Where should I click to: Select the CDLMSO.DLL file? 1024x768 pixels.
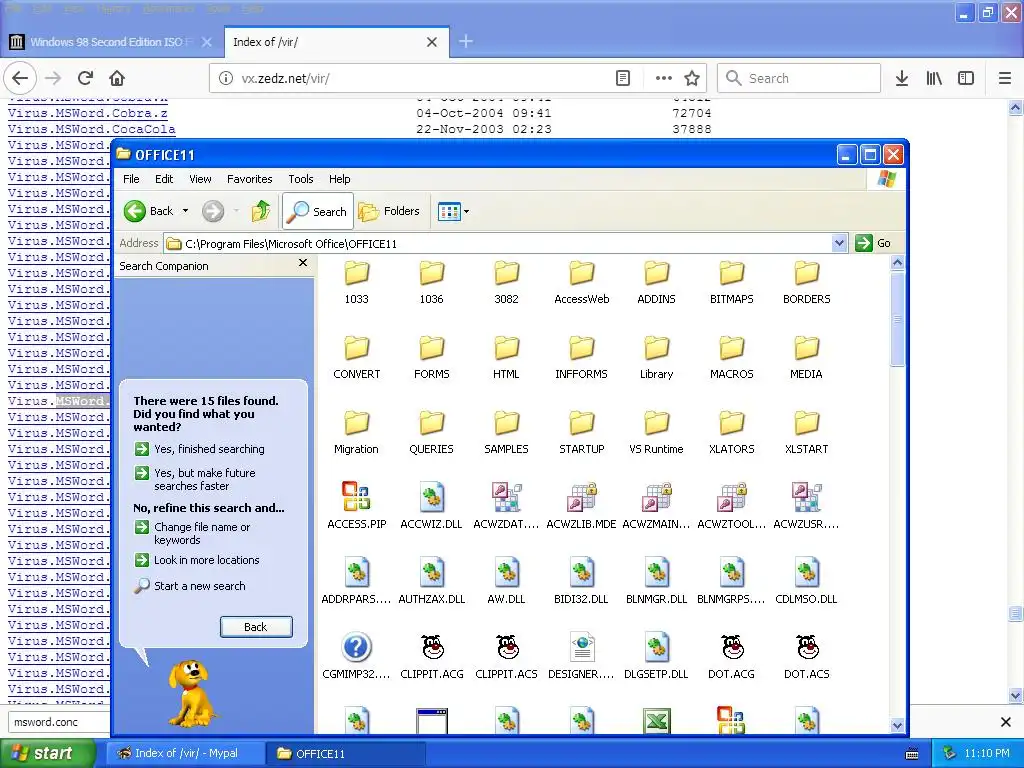[807, 572]
